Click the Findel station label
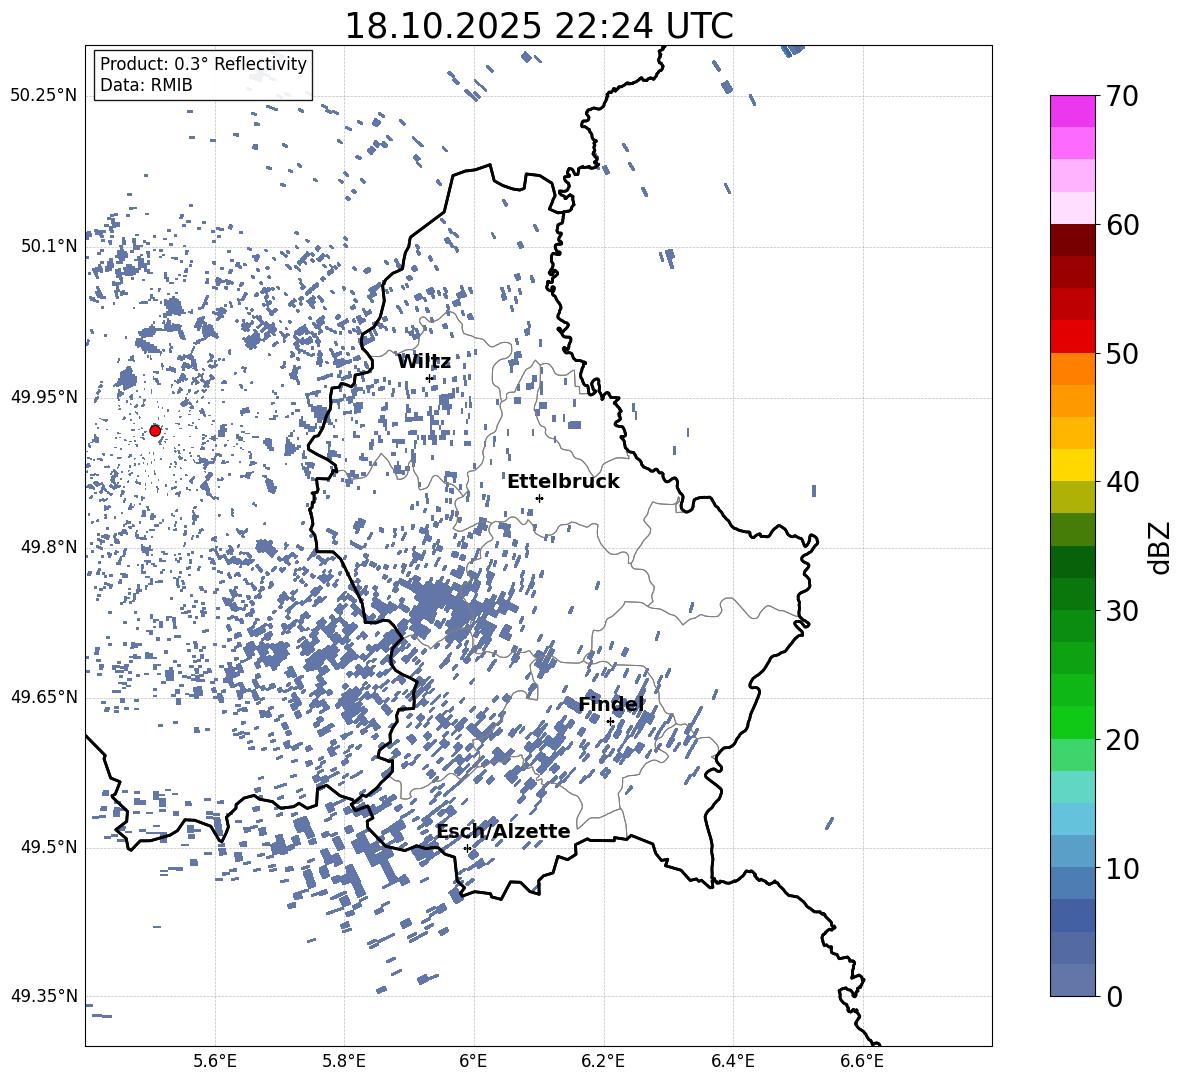The image size is (1184, 1081). click(611, 704)
